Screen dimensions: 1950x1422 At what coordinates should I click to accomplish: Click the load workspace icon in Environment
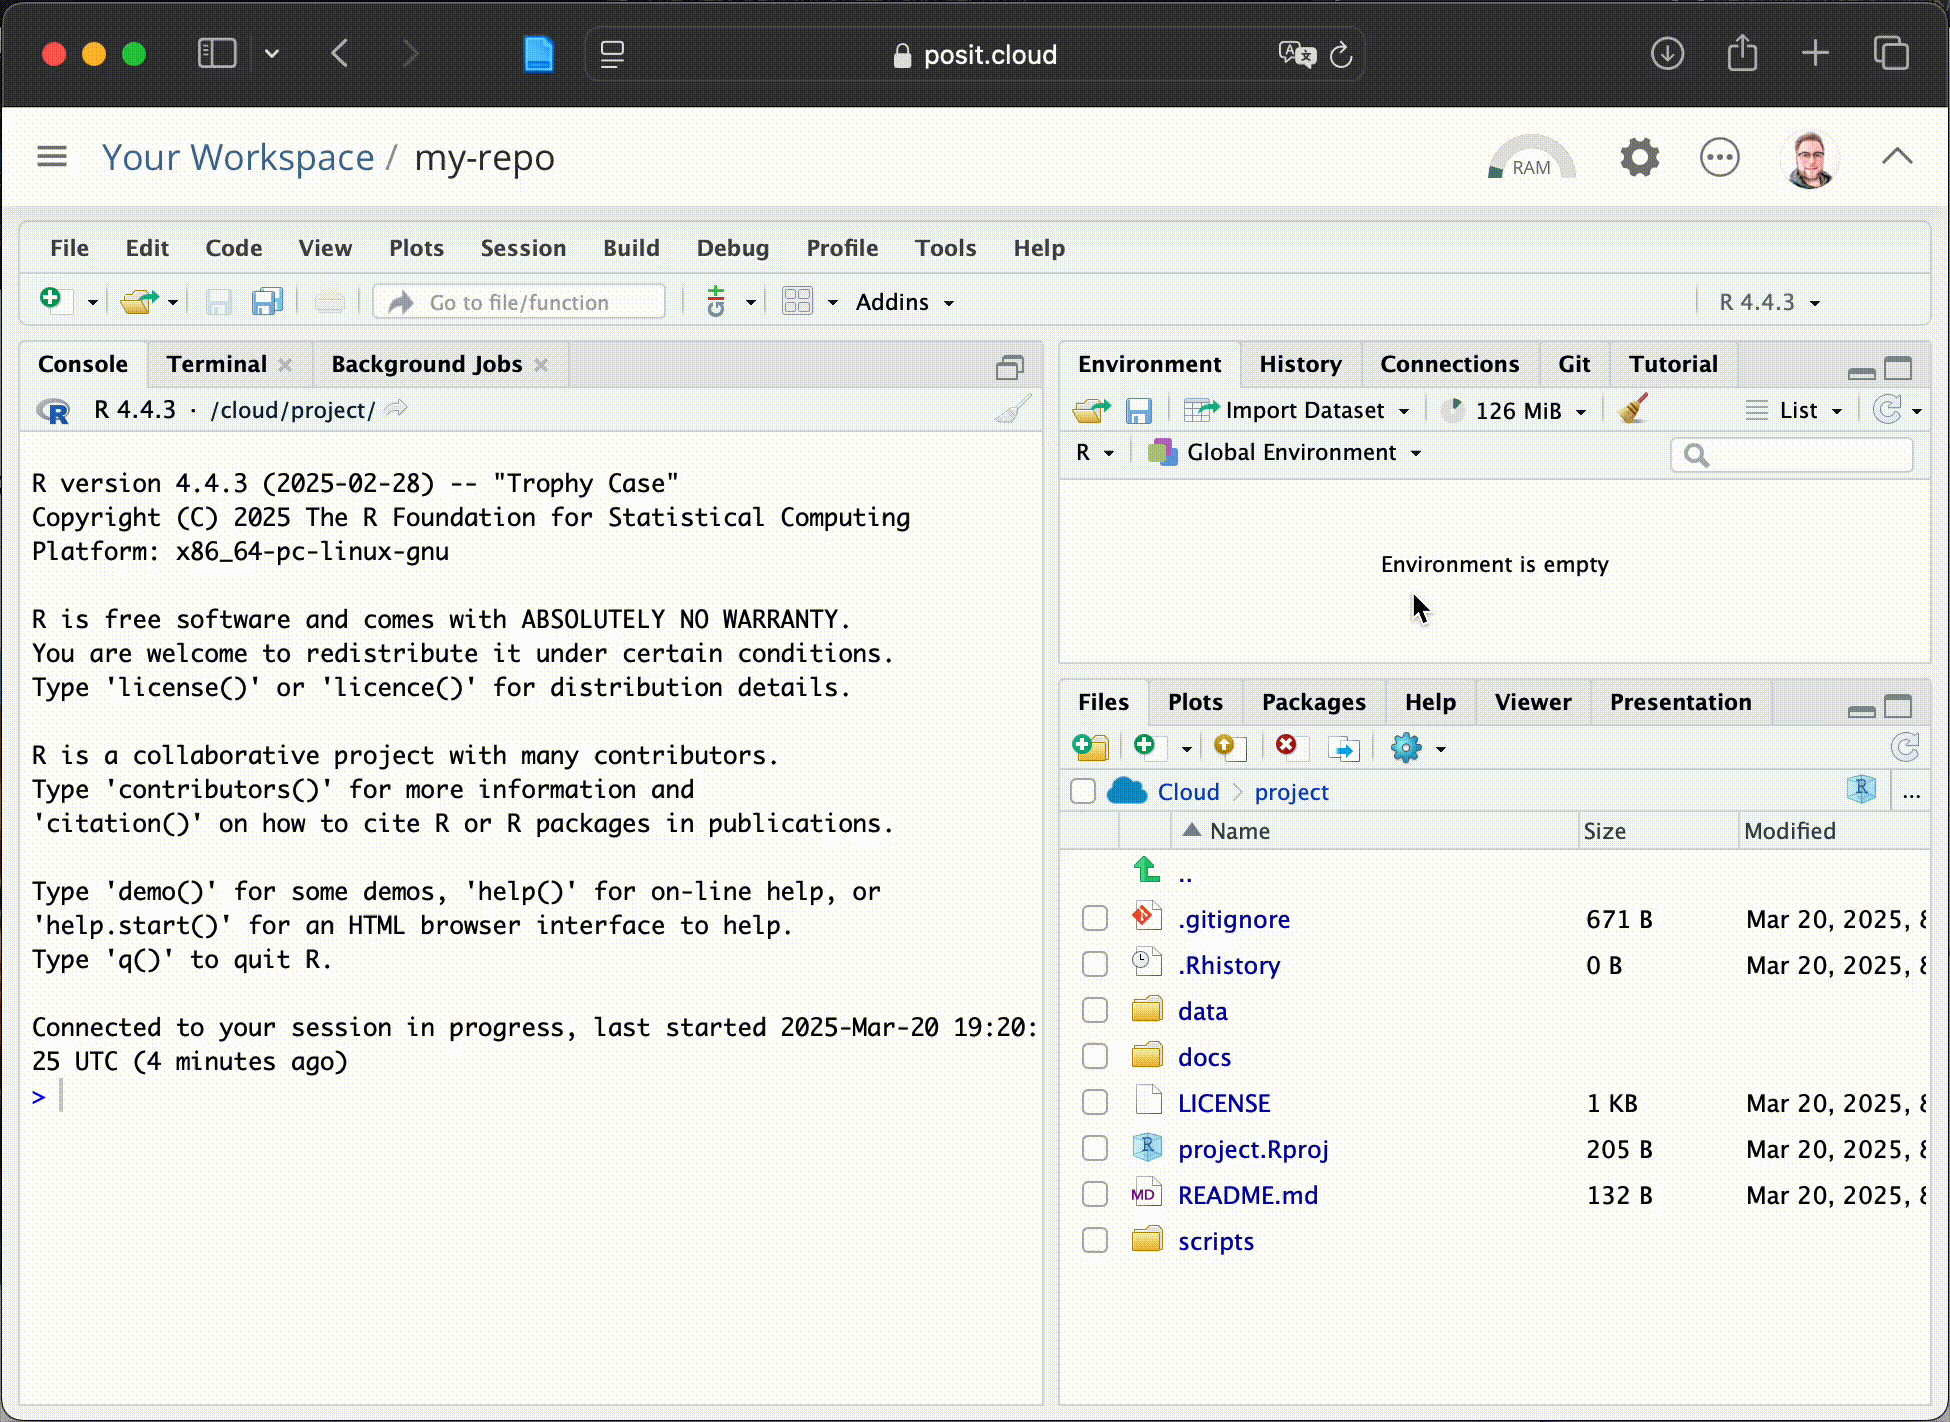click(x=1091, y=410)
